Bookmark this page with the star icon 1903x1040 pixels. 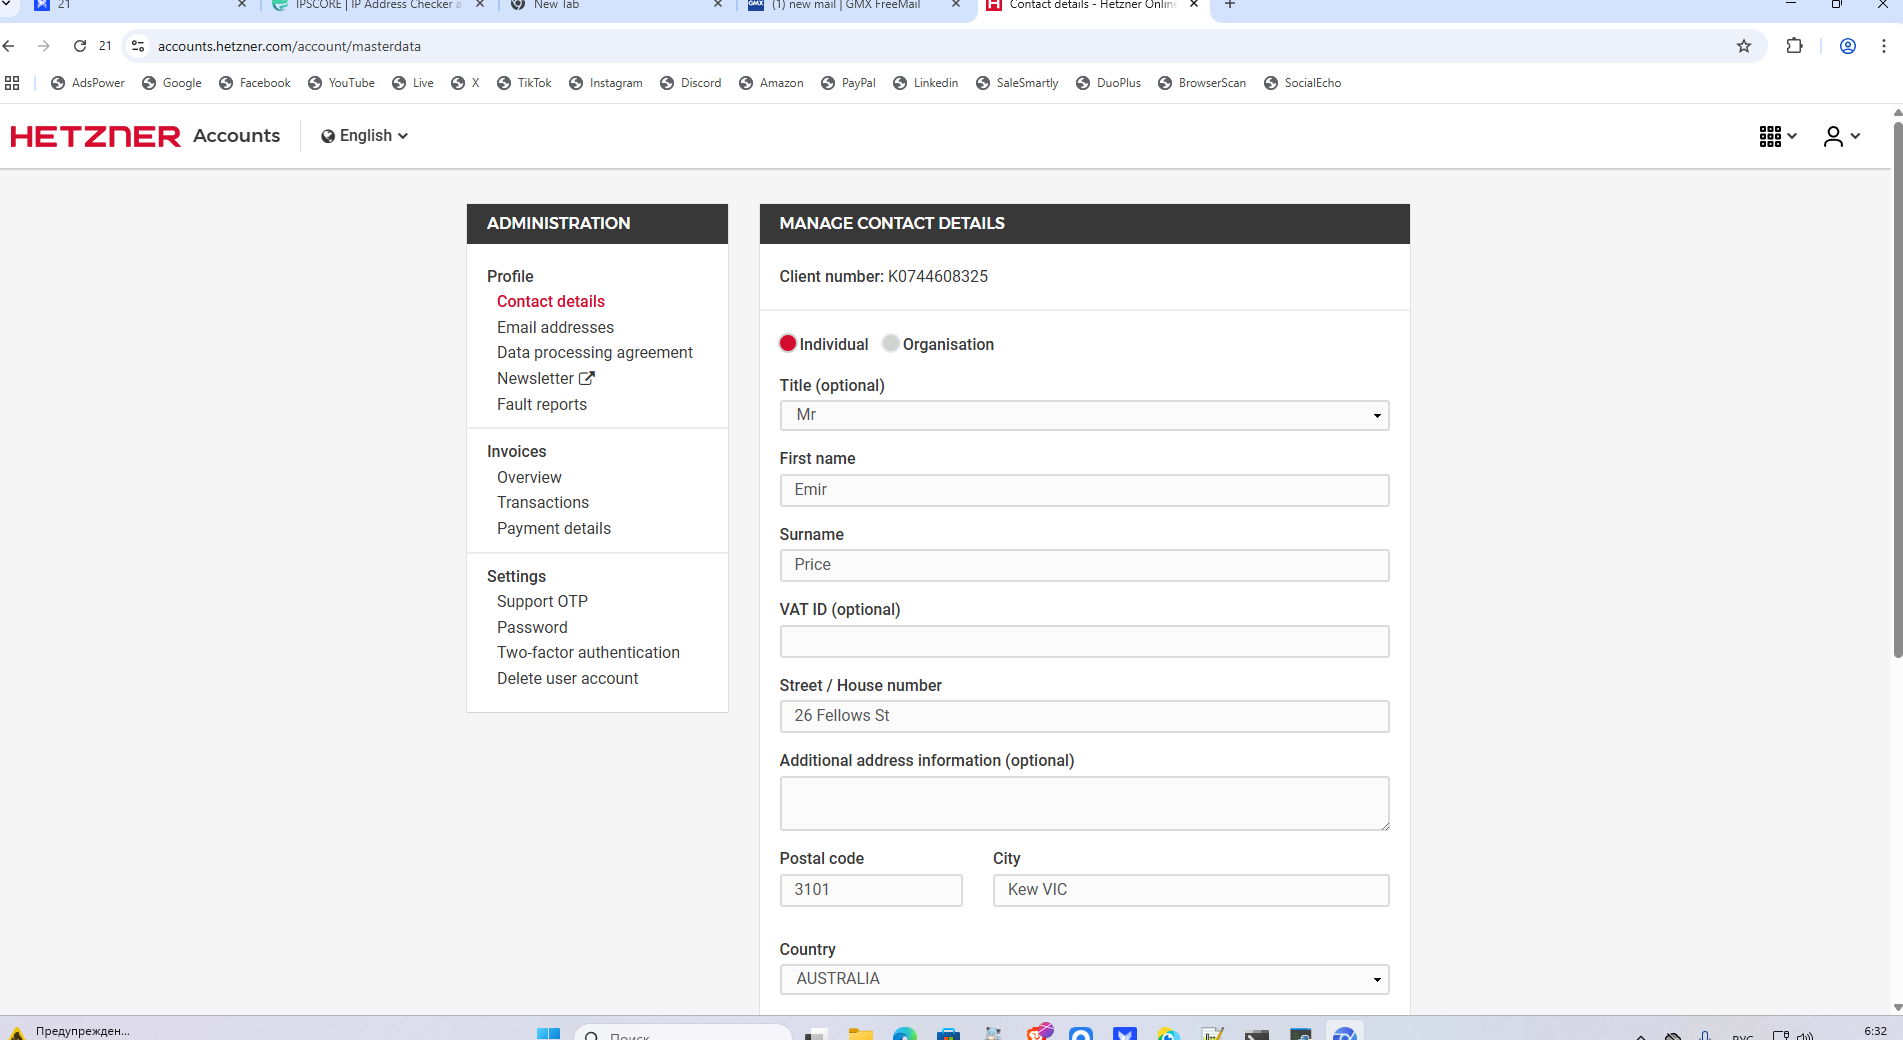[1744, 46]
